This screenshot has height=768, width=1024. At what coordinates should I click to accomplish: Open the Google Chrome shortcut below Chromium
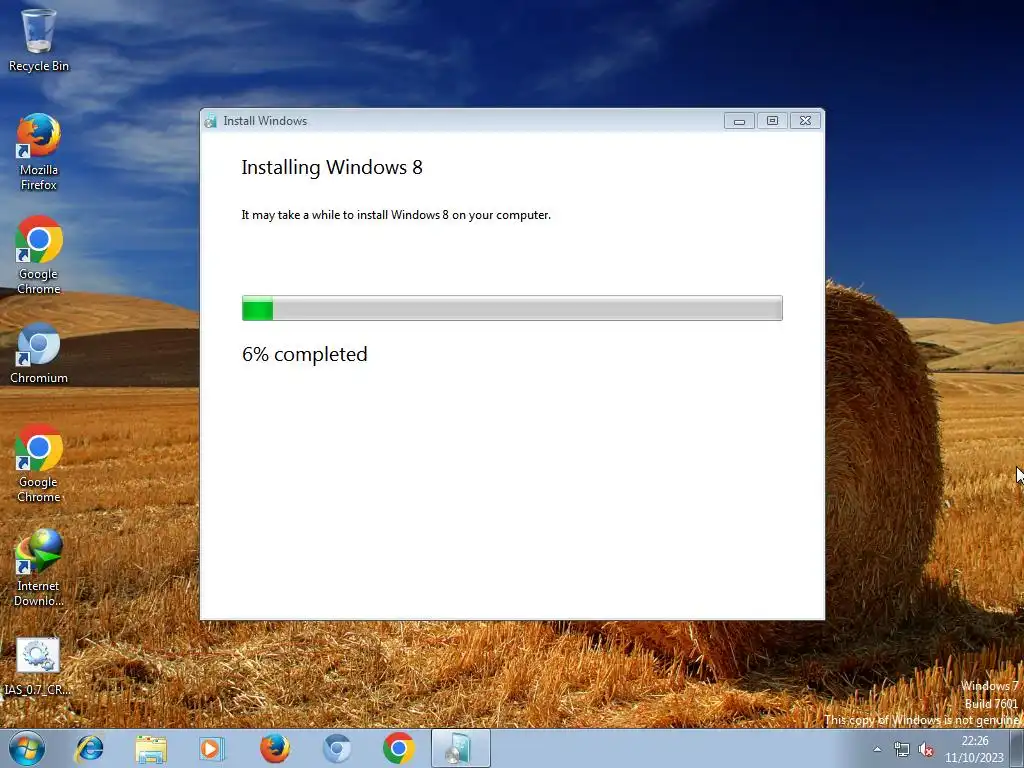[39, 463]
